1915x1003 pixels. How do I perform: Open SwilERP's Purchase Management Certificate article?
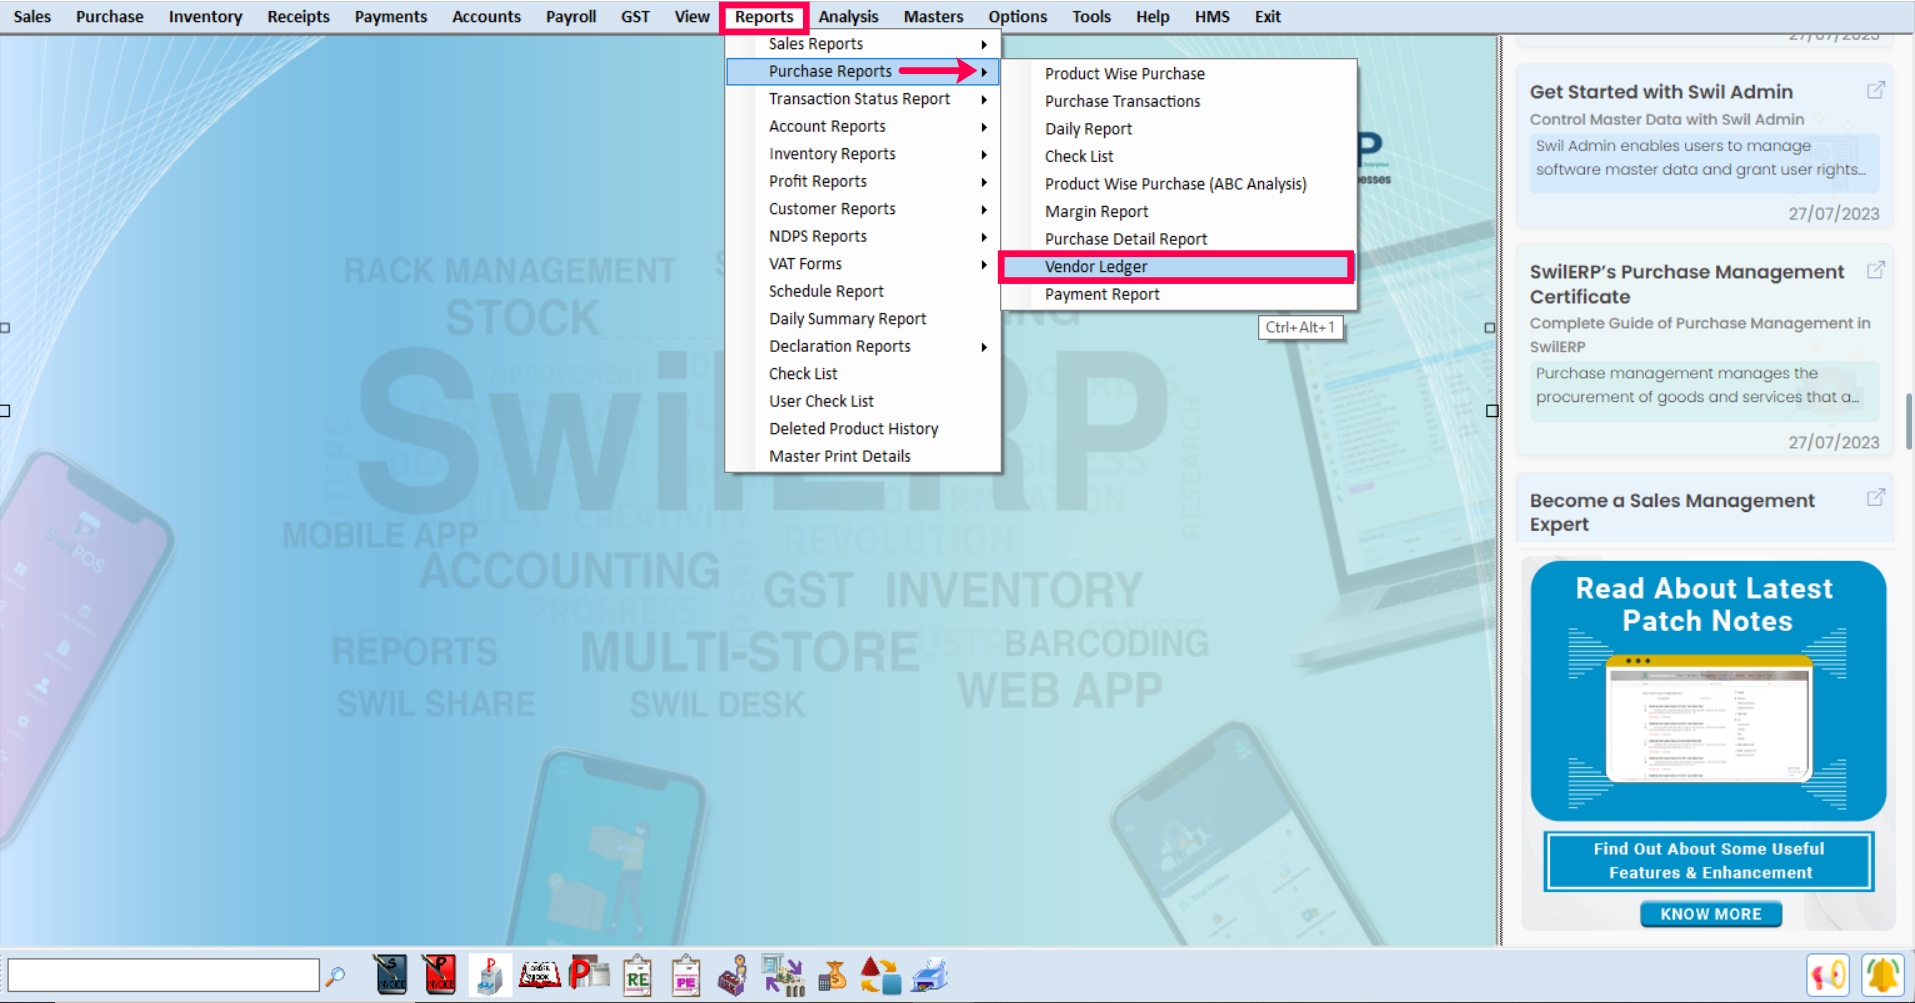click(1705, 350)
